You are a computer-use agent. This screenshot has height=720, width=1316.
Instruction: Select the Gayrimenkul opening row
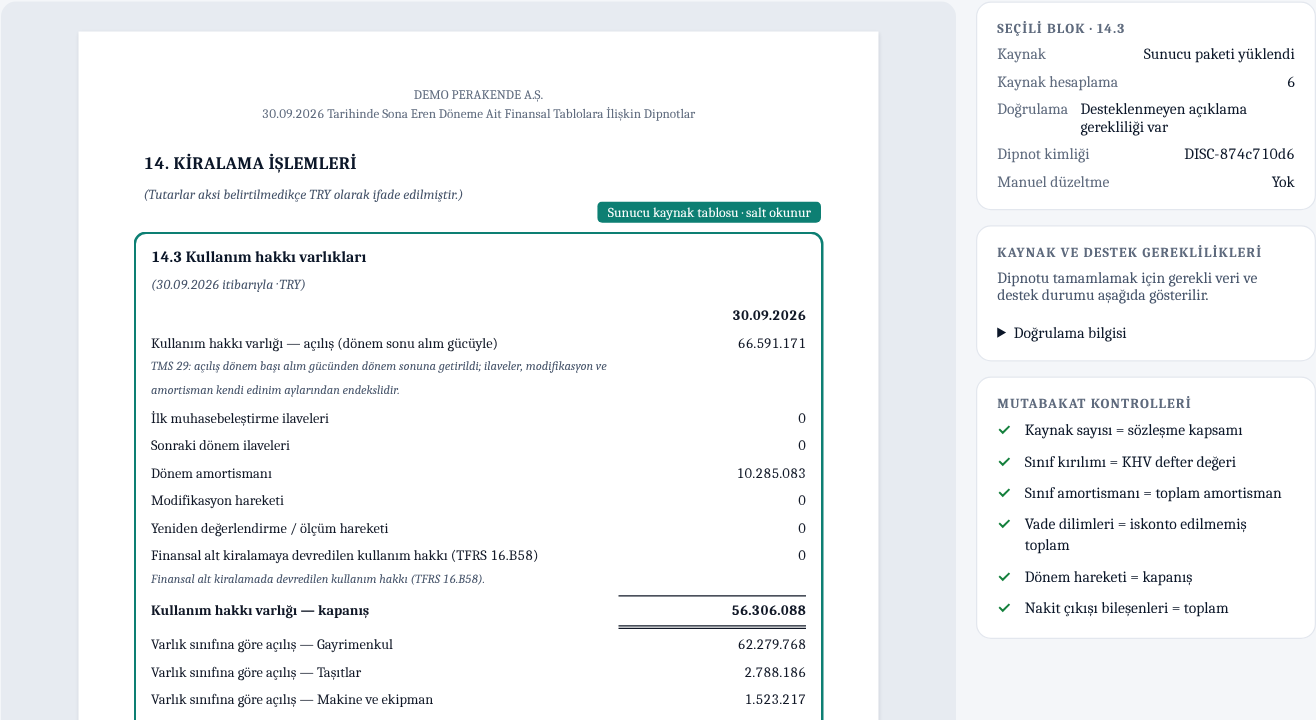pos(478,644)
